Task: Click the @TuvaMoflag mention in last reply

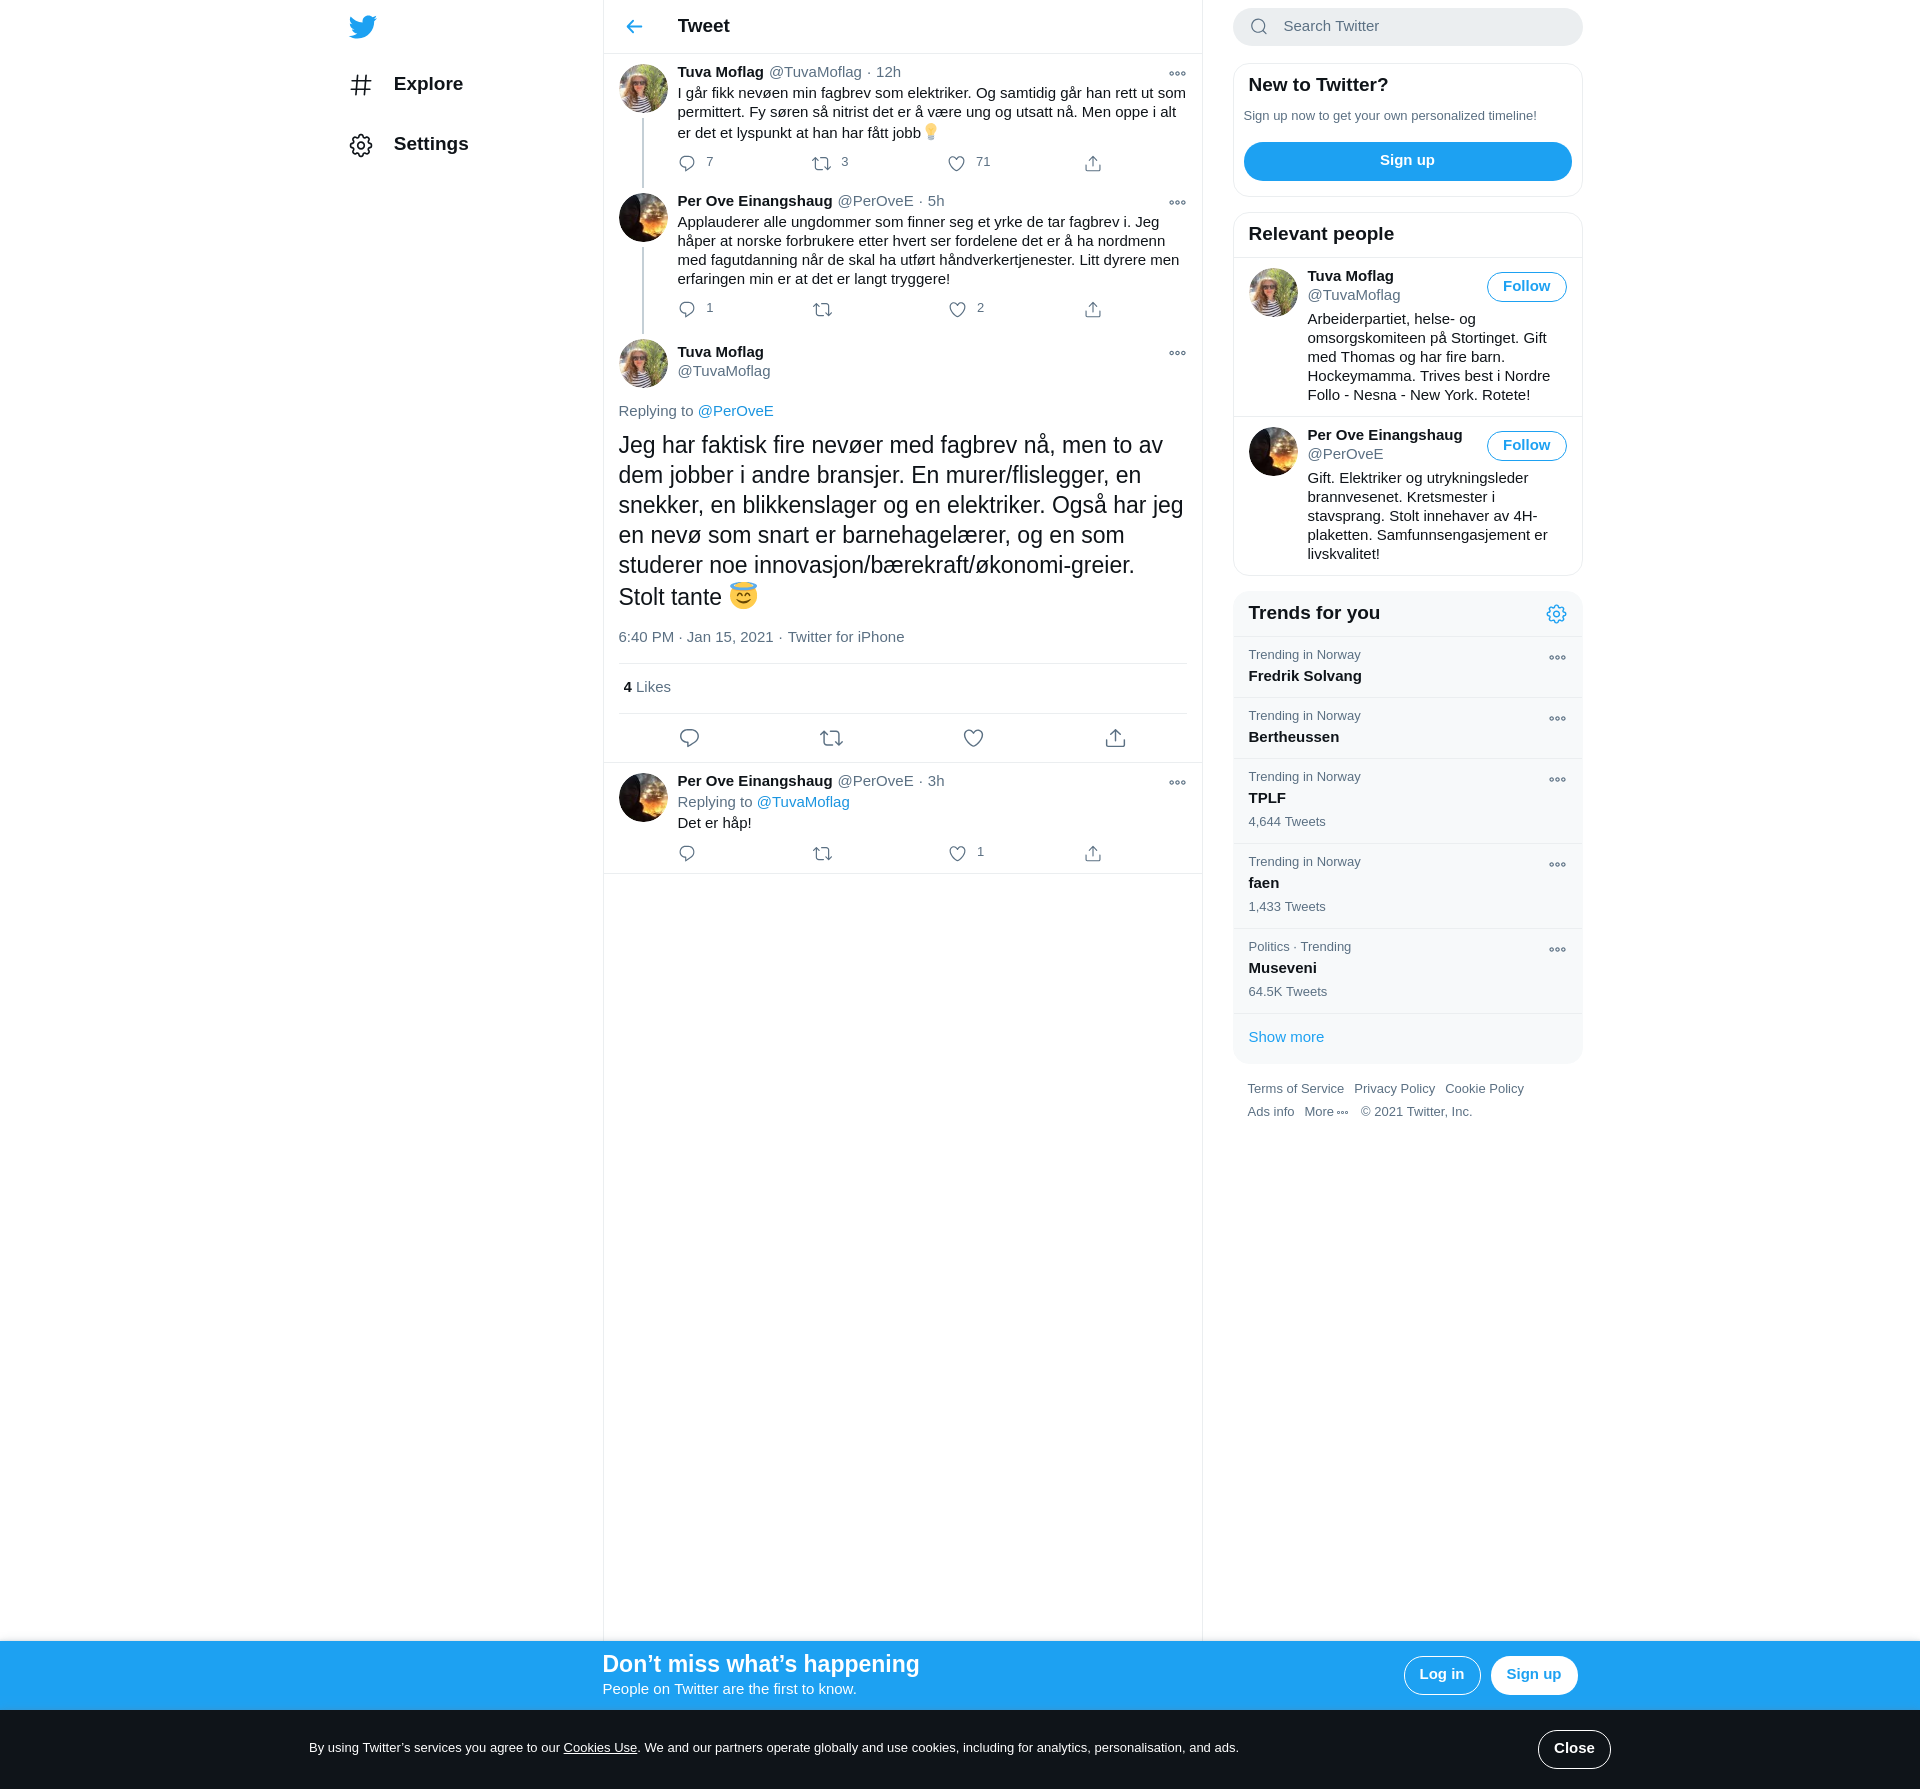Action: [803, 802]
